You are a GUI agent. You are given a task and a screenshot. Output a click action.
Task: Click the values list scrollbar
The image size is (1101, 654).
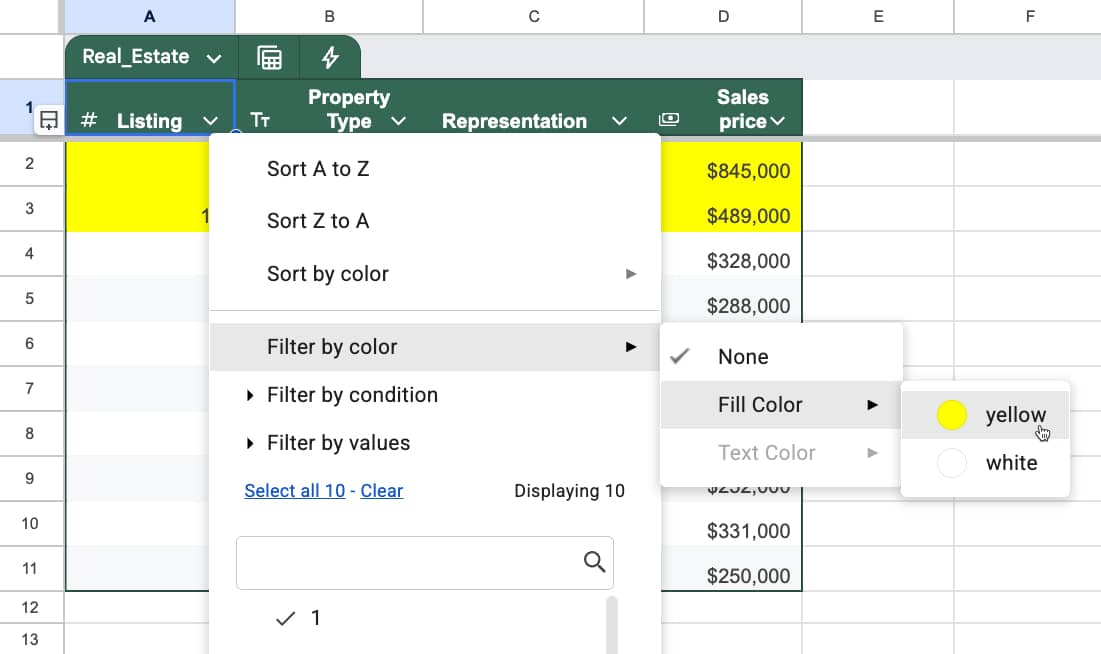click(612, 625)
